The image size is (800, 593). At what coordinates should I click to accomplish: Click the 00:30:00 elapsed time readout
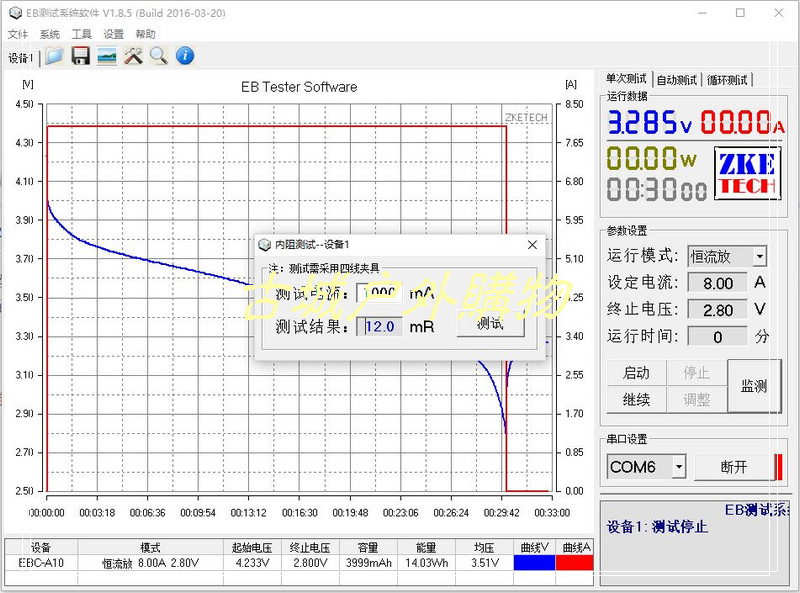click(x=657, y=189)
